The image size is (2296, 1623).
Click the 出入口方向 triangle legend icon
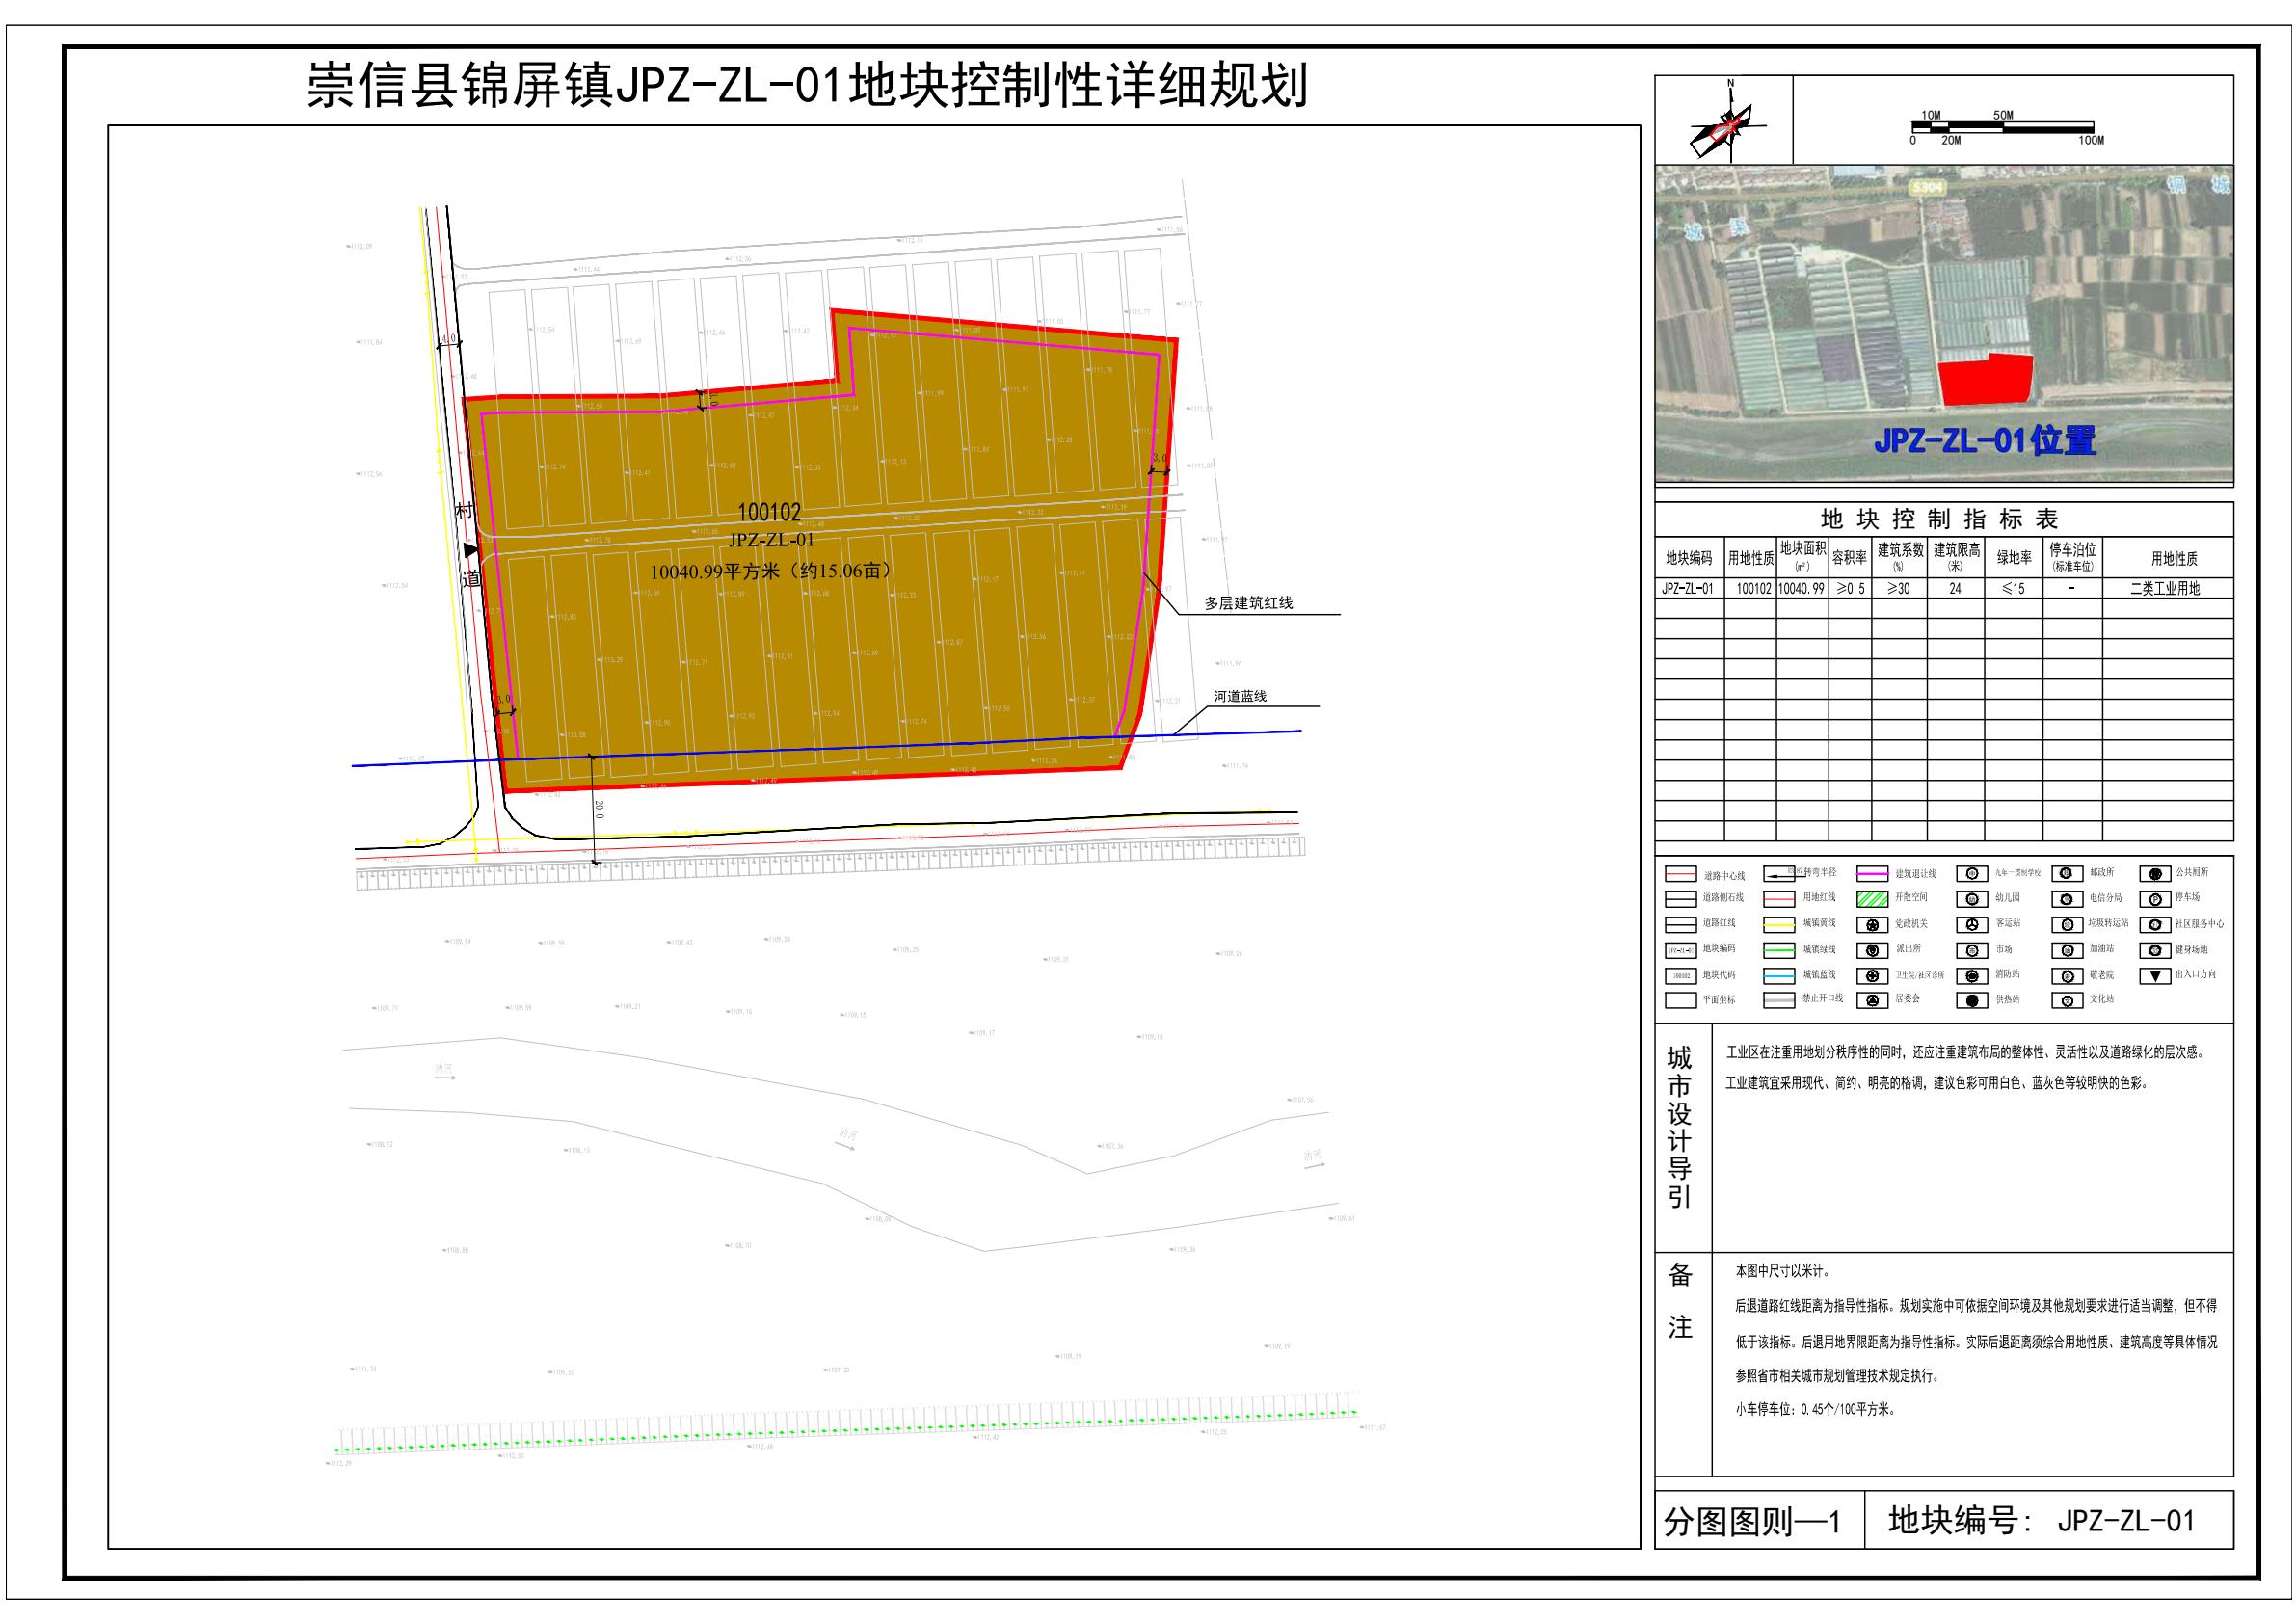[2156, 975]
